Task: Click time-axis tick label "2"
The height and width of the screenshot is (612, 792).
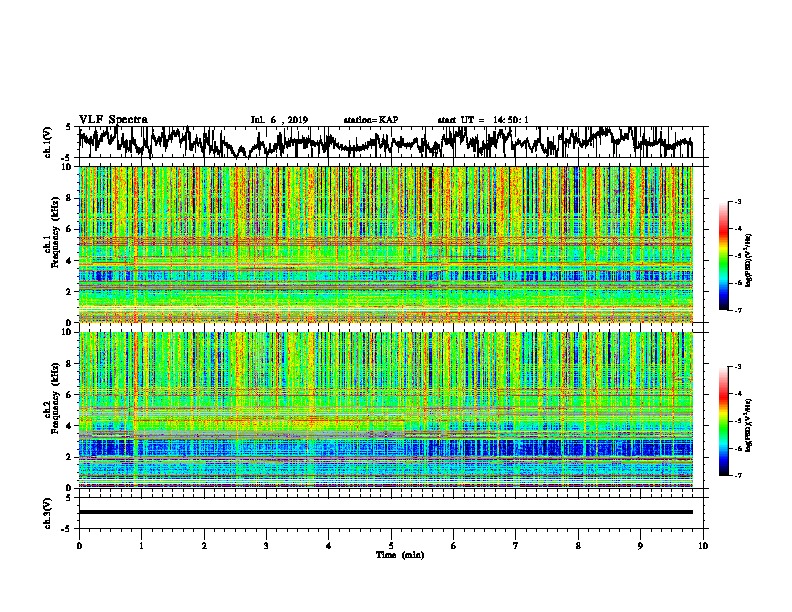Action: (204, 546)
